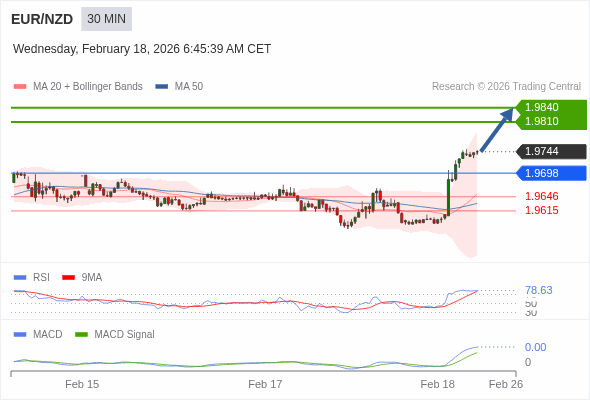Click the 9MA legend label
The height and width of the screenshot is (400, 590).
click(x=92, y=278)
